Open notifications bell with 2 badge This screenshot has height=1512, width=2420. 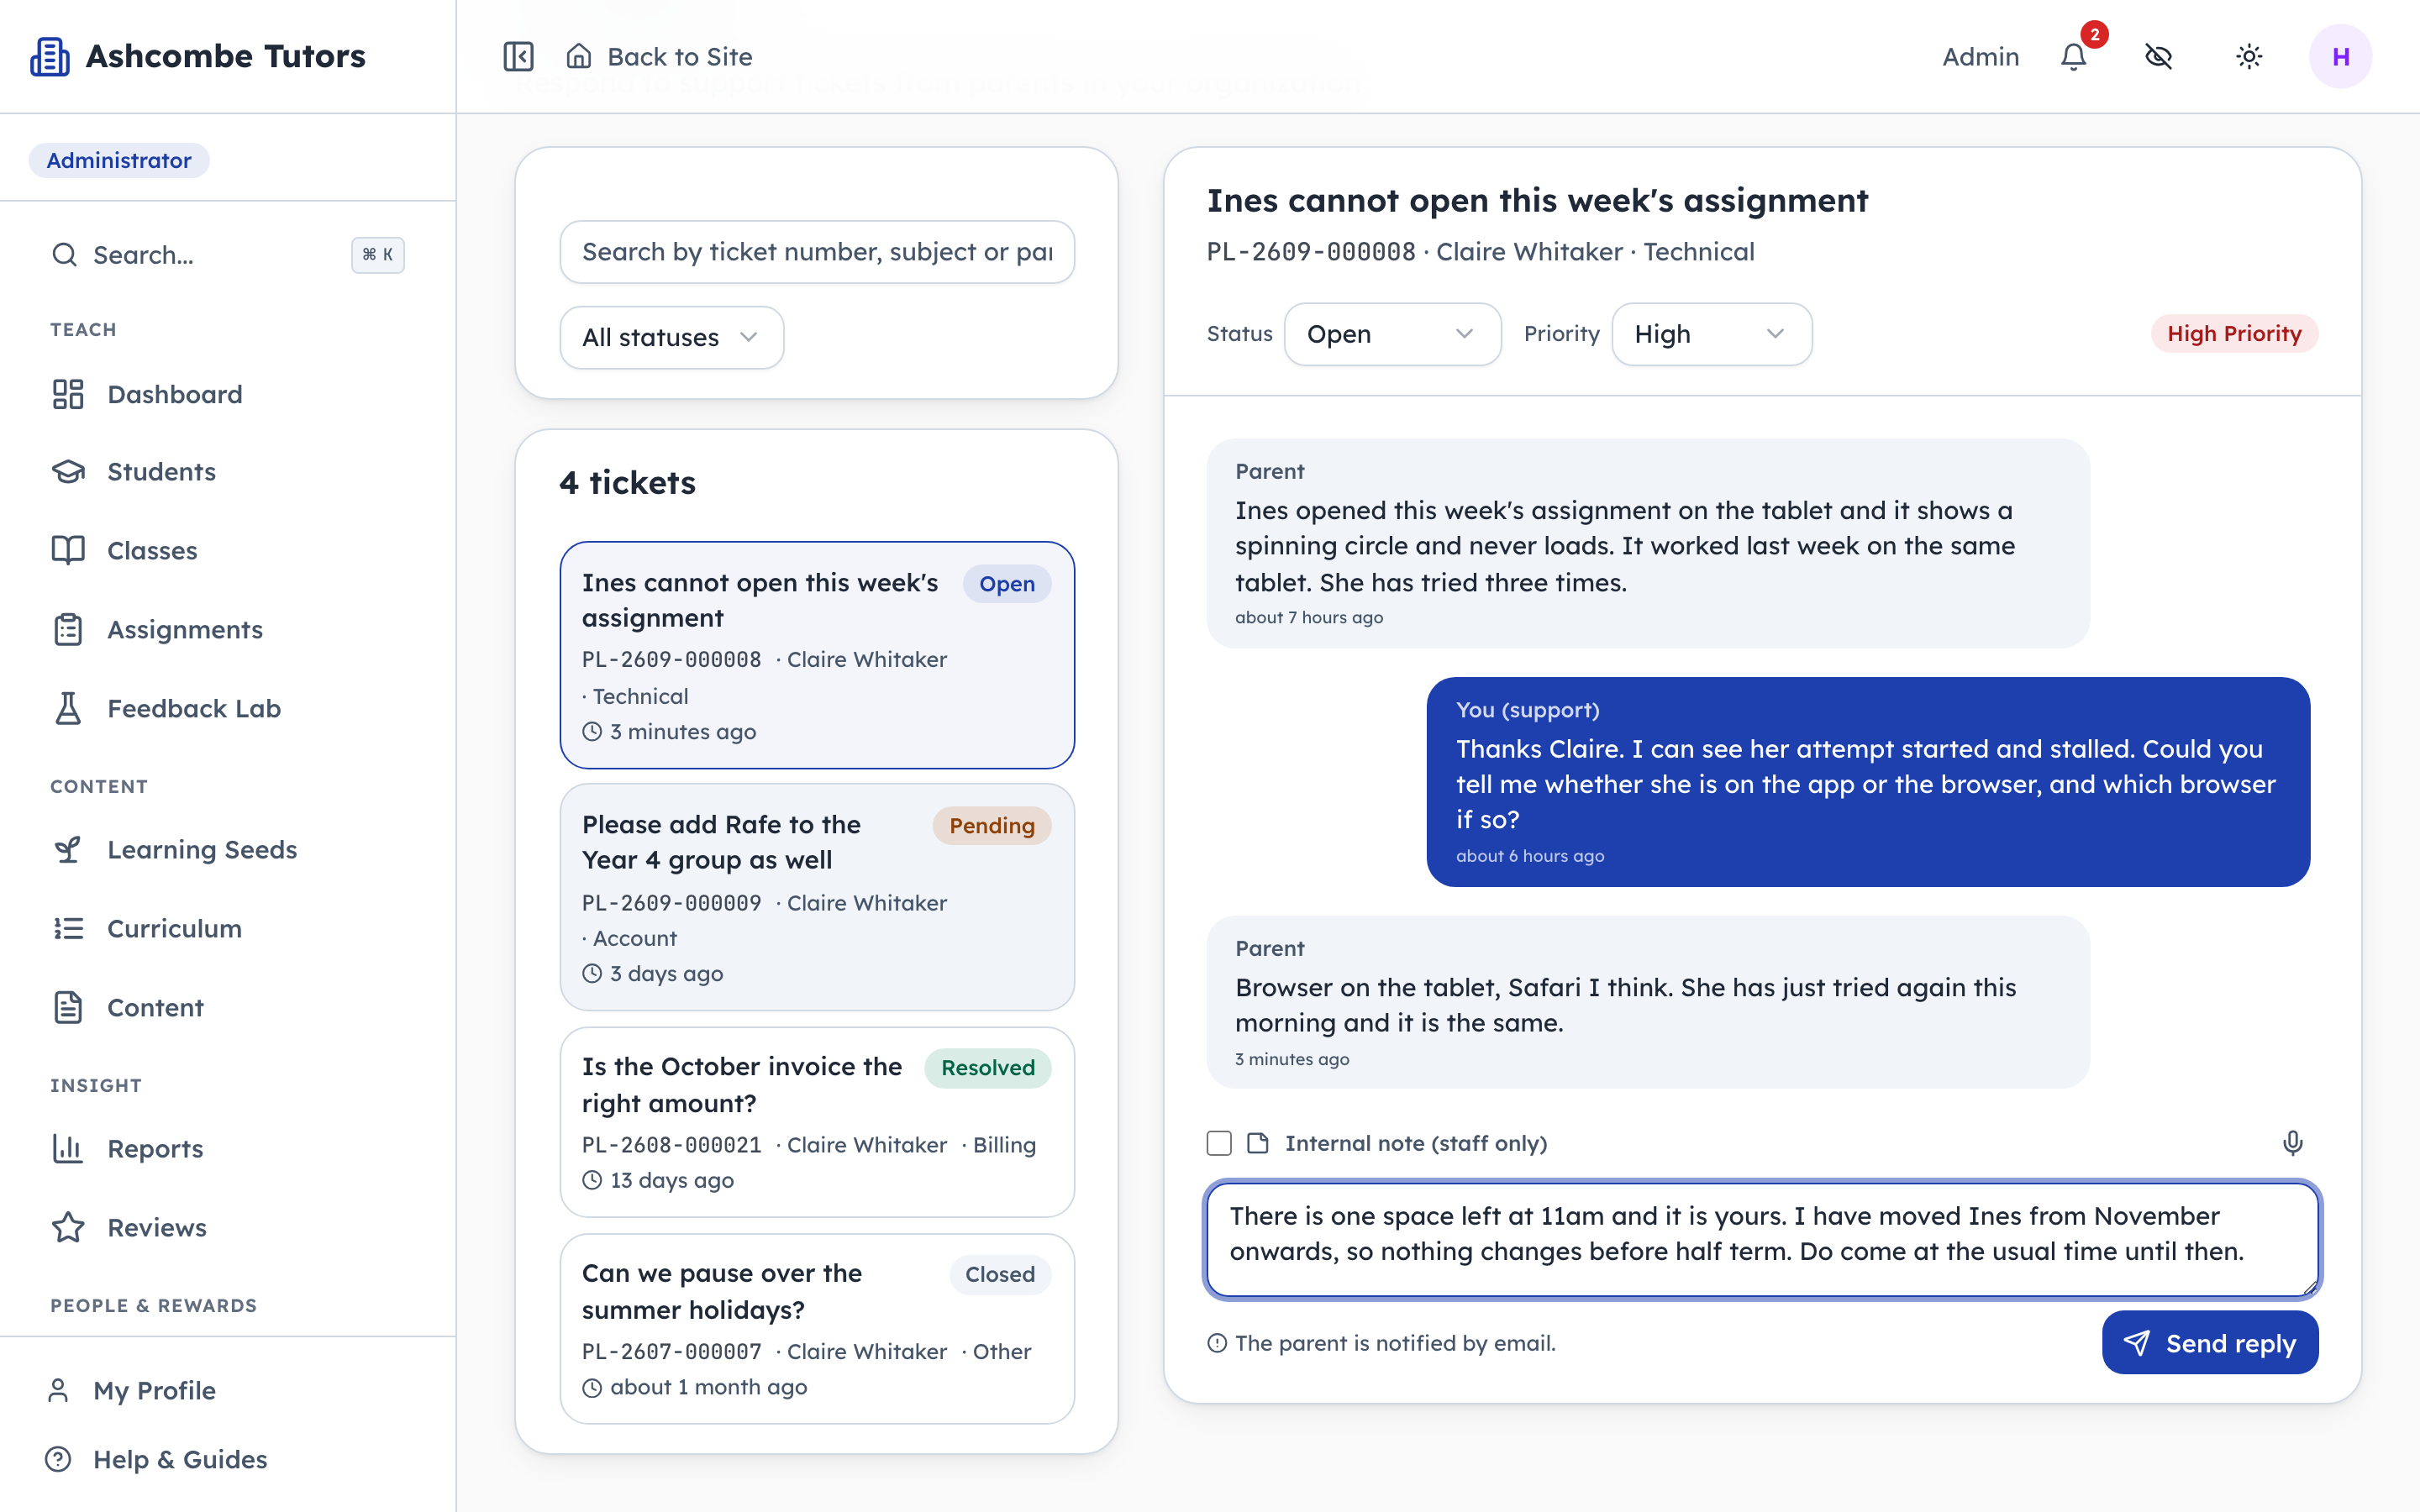pos(2075,56)
